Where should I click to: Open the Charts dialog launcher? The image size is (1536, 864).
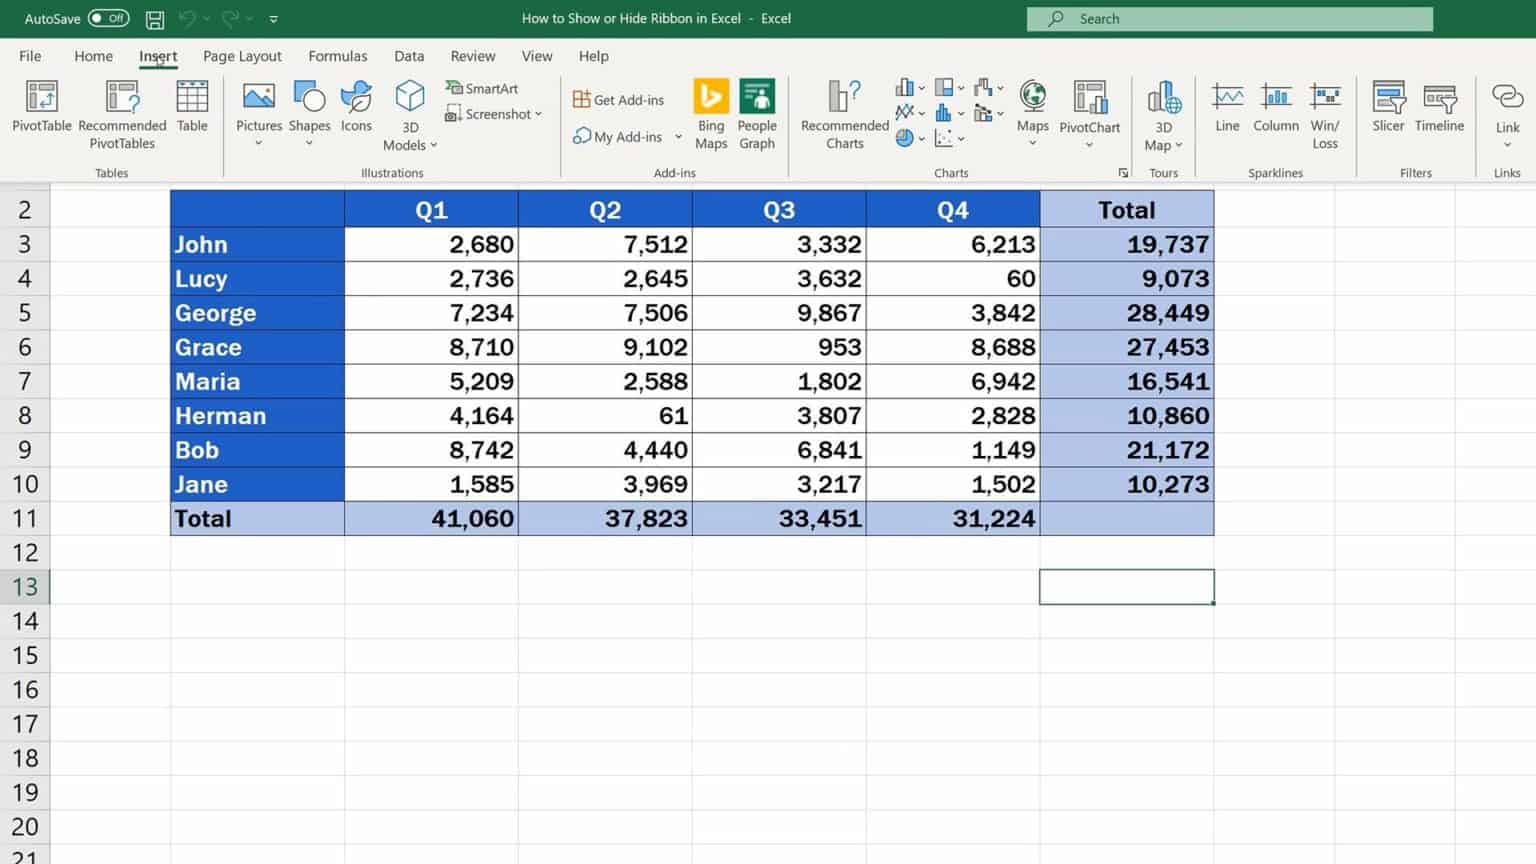coord(1123,173)
